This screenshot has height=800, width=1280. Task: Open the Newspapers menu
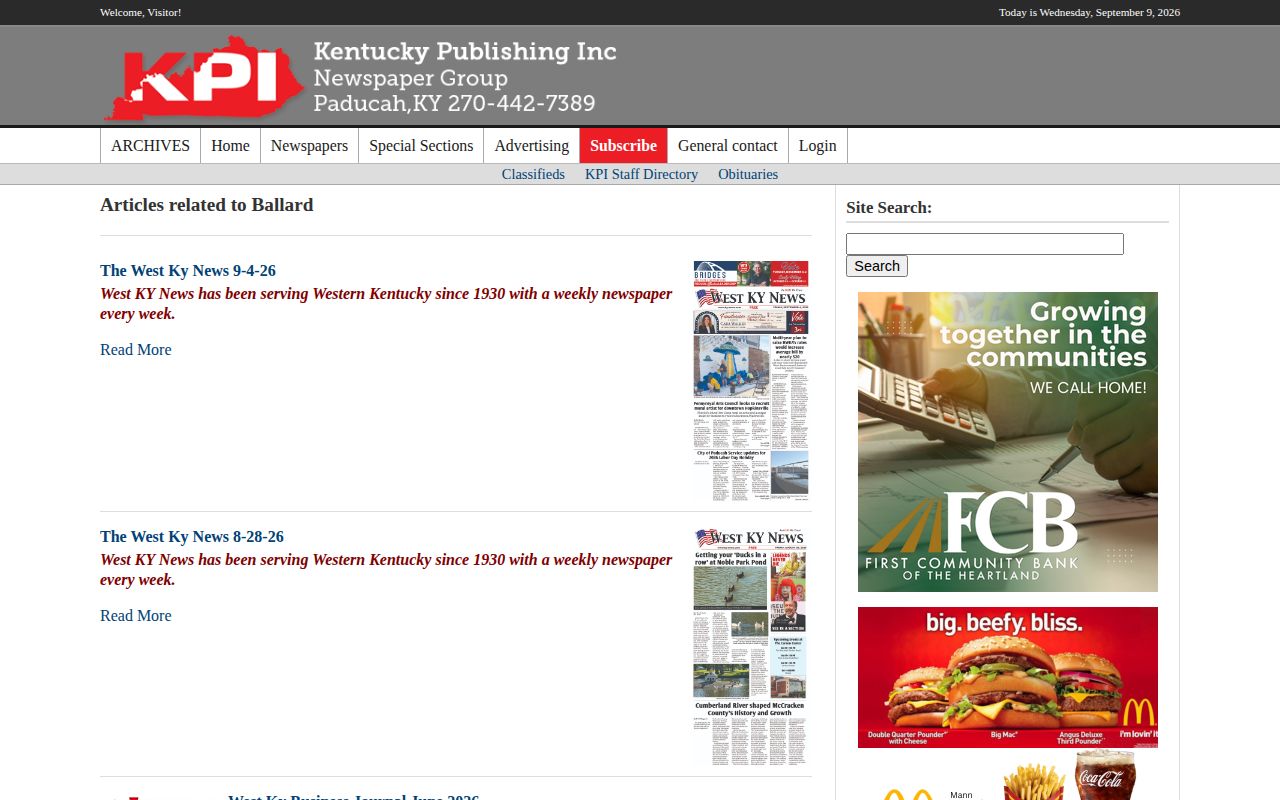tap(309, 146)
